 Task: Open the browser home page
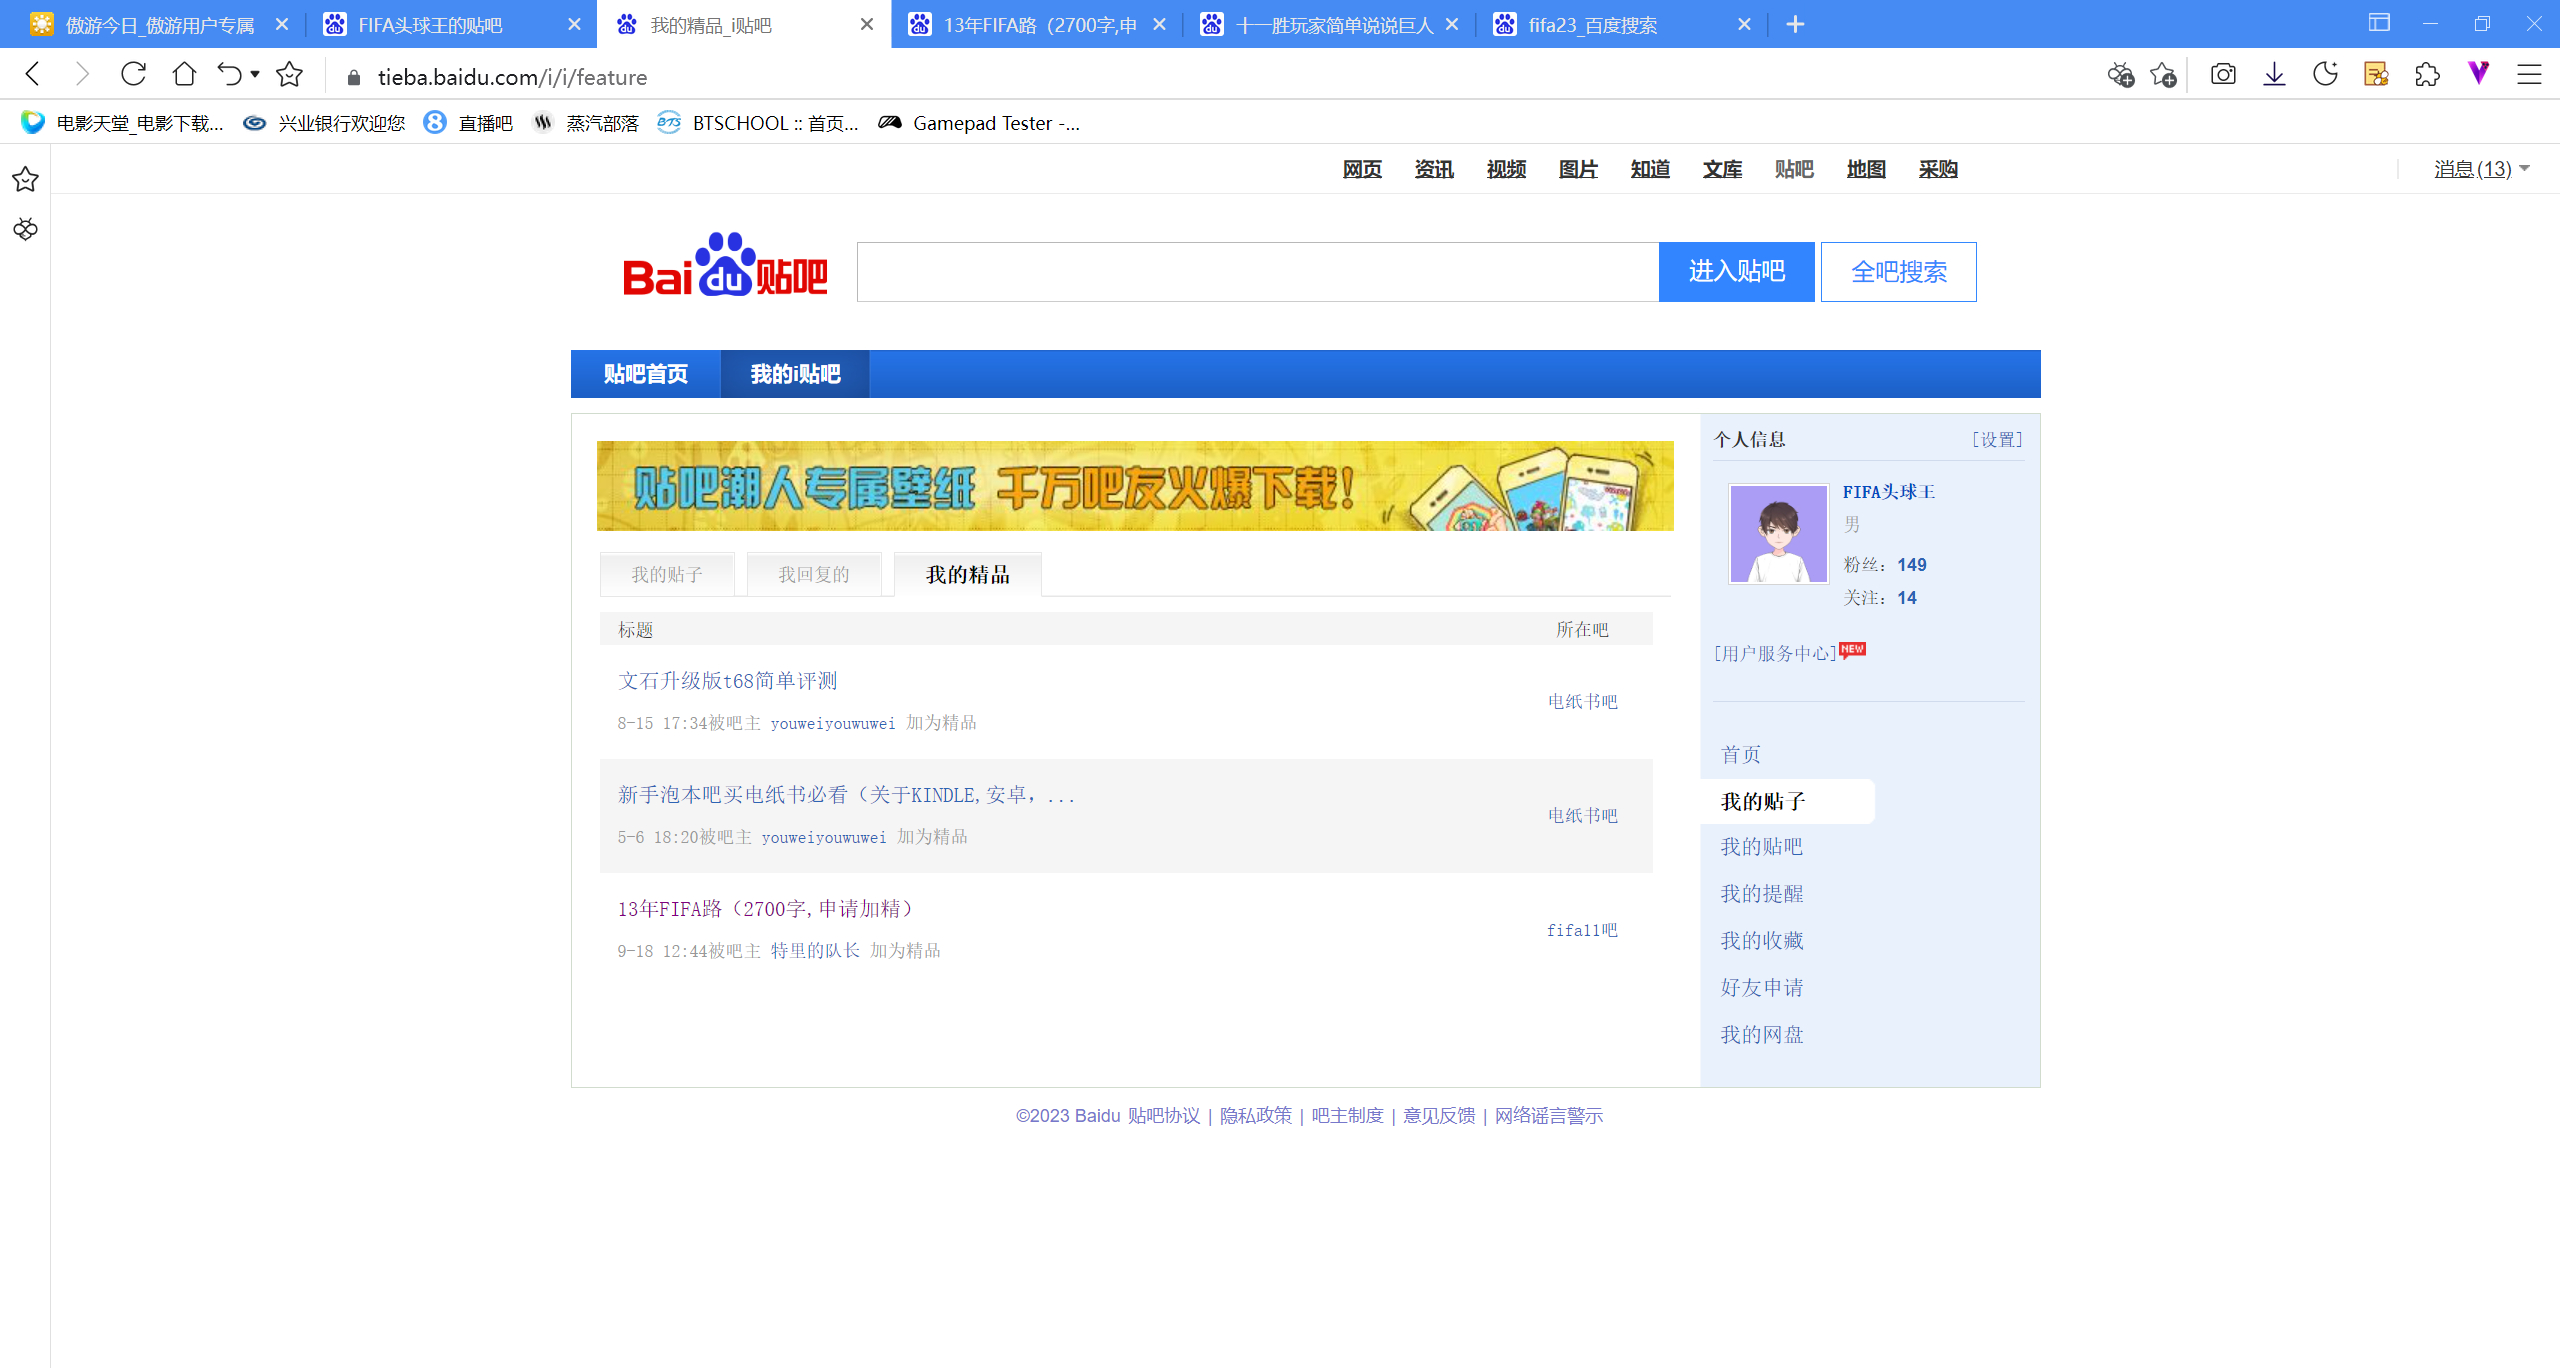(184, 75)
